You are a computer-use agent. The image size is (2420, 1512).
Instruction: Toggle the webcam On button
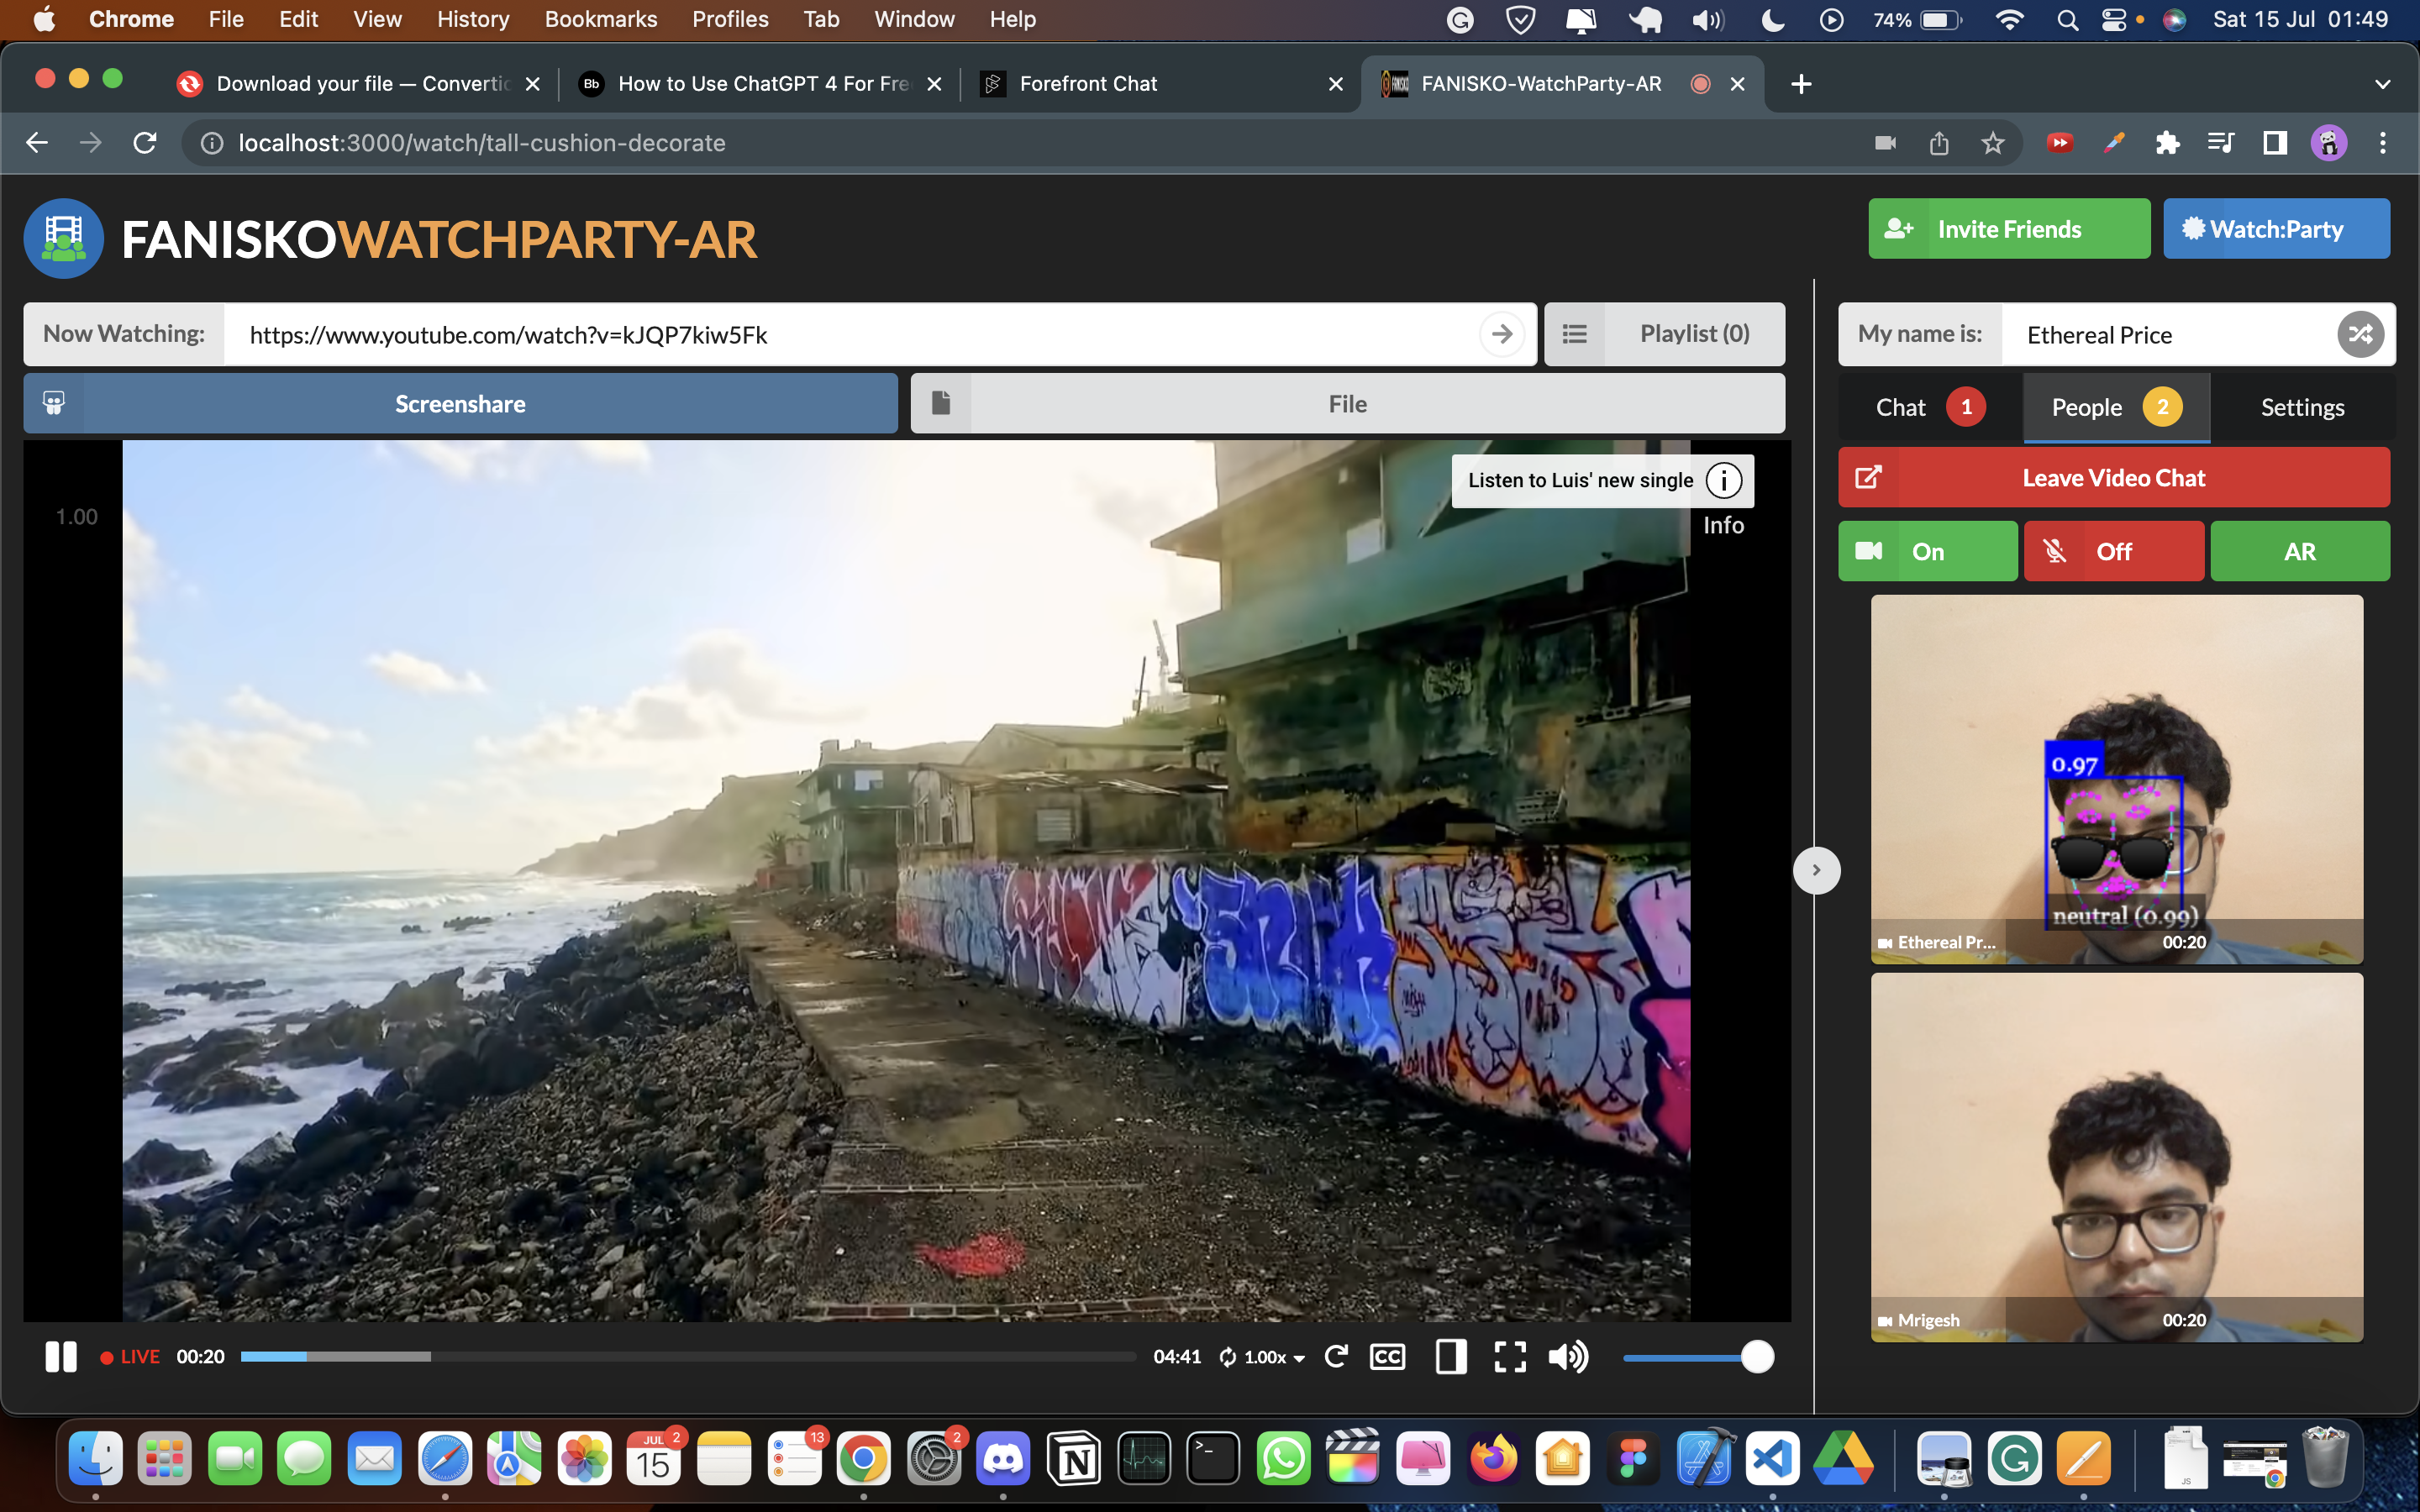pyautogui.click(x=1927, y=551)
